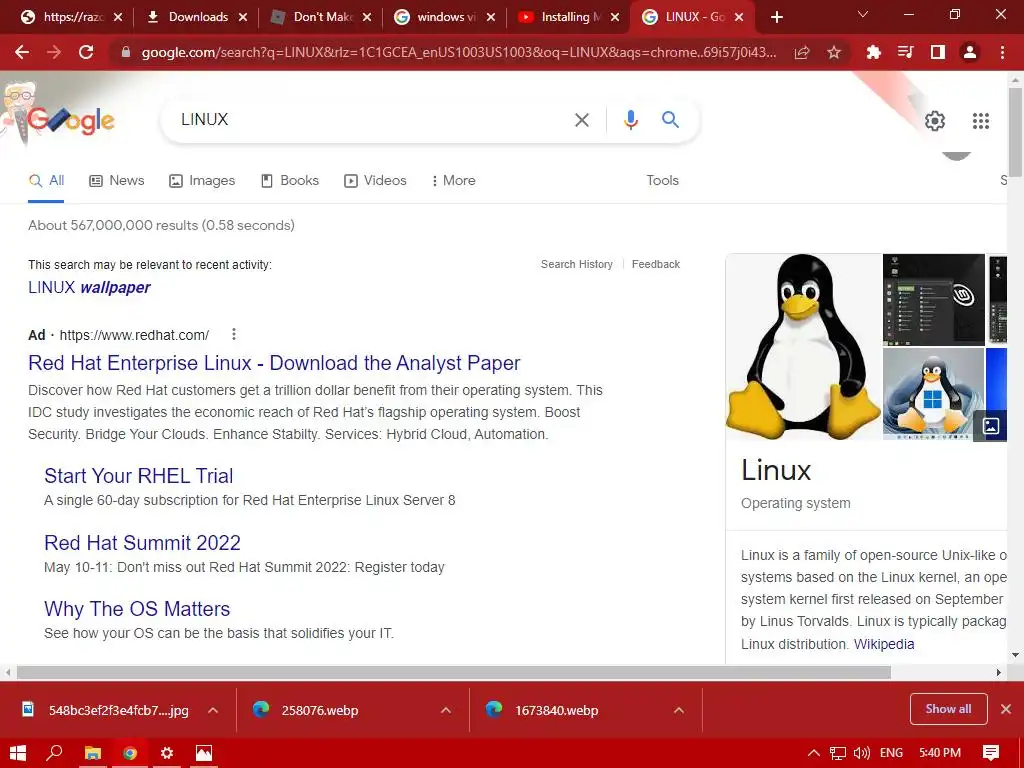Click Show all downloads button
Screen dimensions: 1024x768
point(948,709)
